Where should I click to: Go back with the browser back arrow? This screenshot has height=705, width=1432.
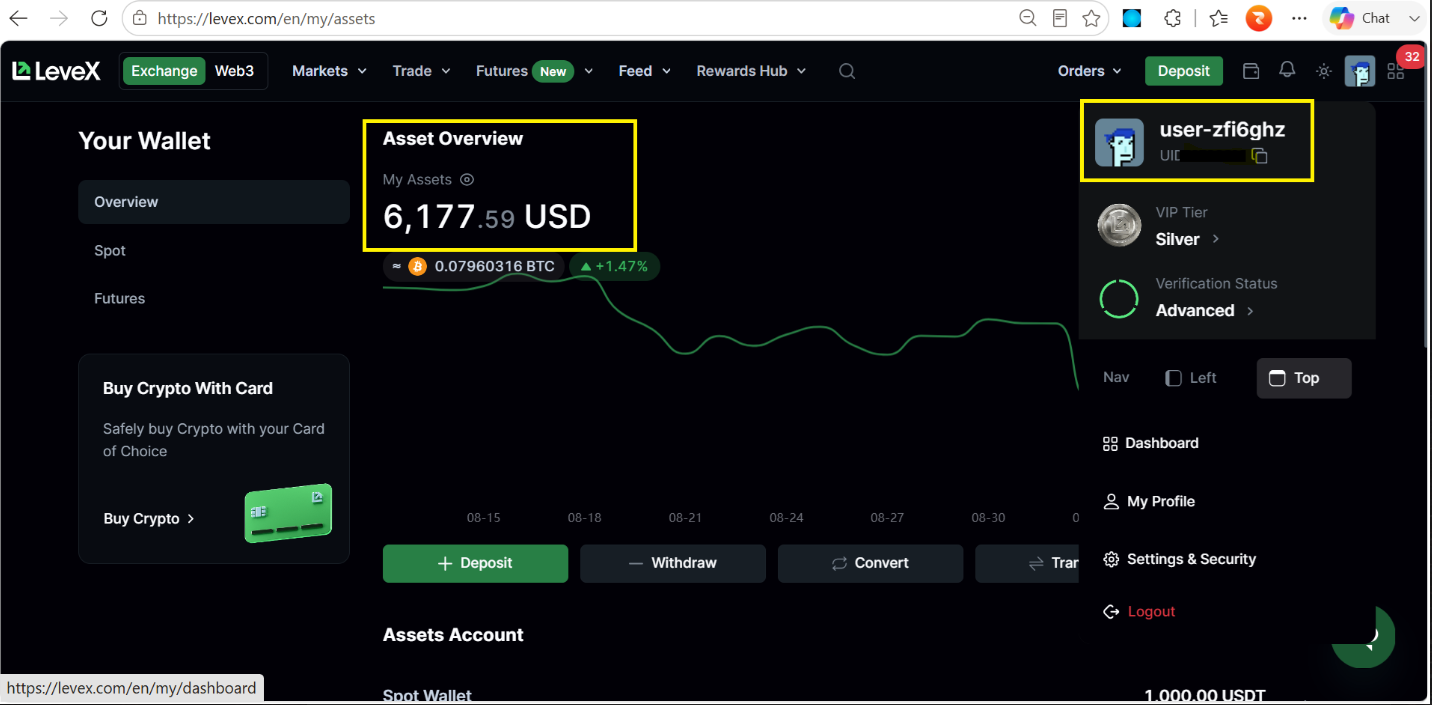click(x=18, y=18)
